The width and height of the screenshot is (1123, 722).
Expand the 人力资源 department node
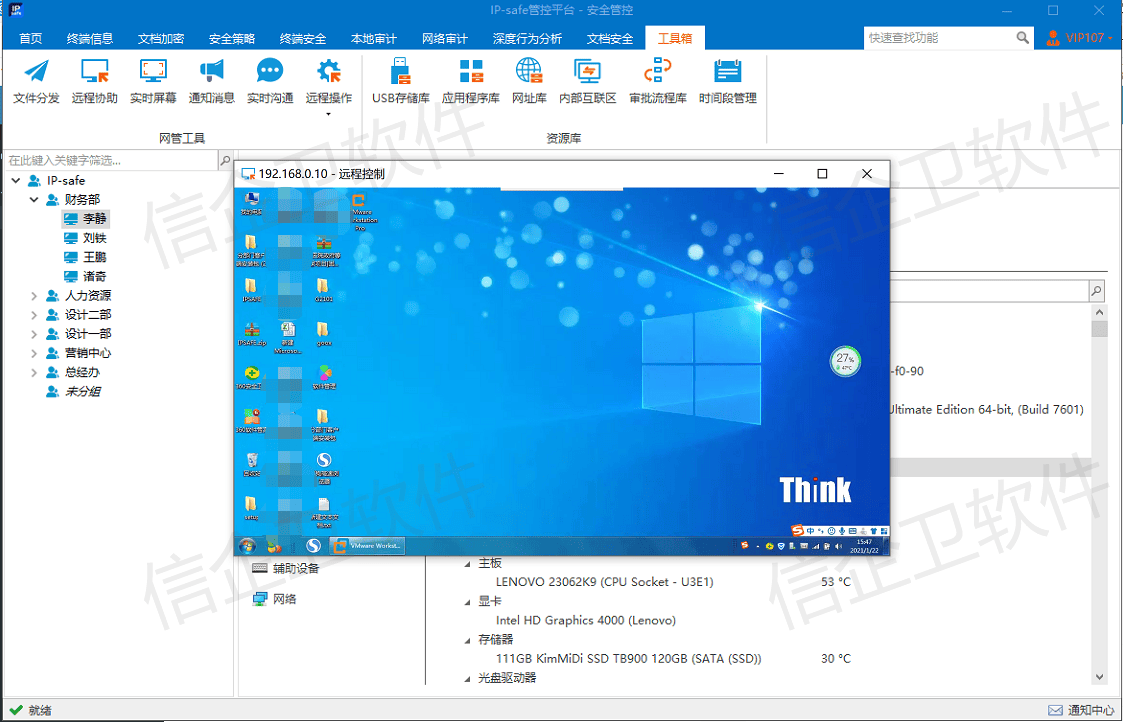[x=34, y=296]
